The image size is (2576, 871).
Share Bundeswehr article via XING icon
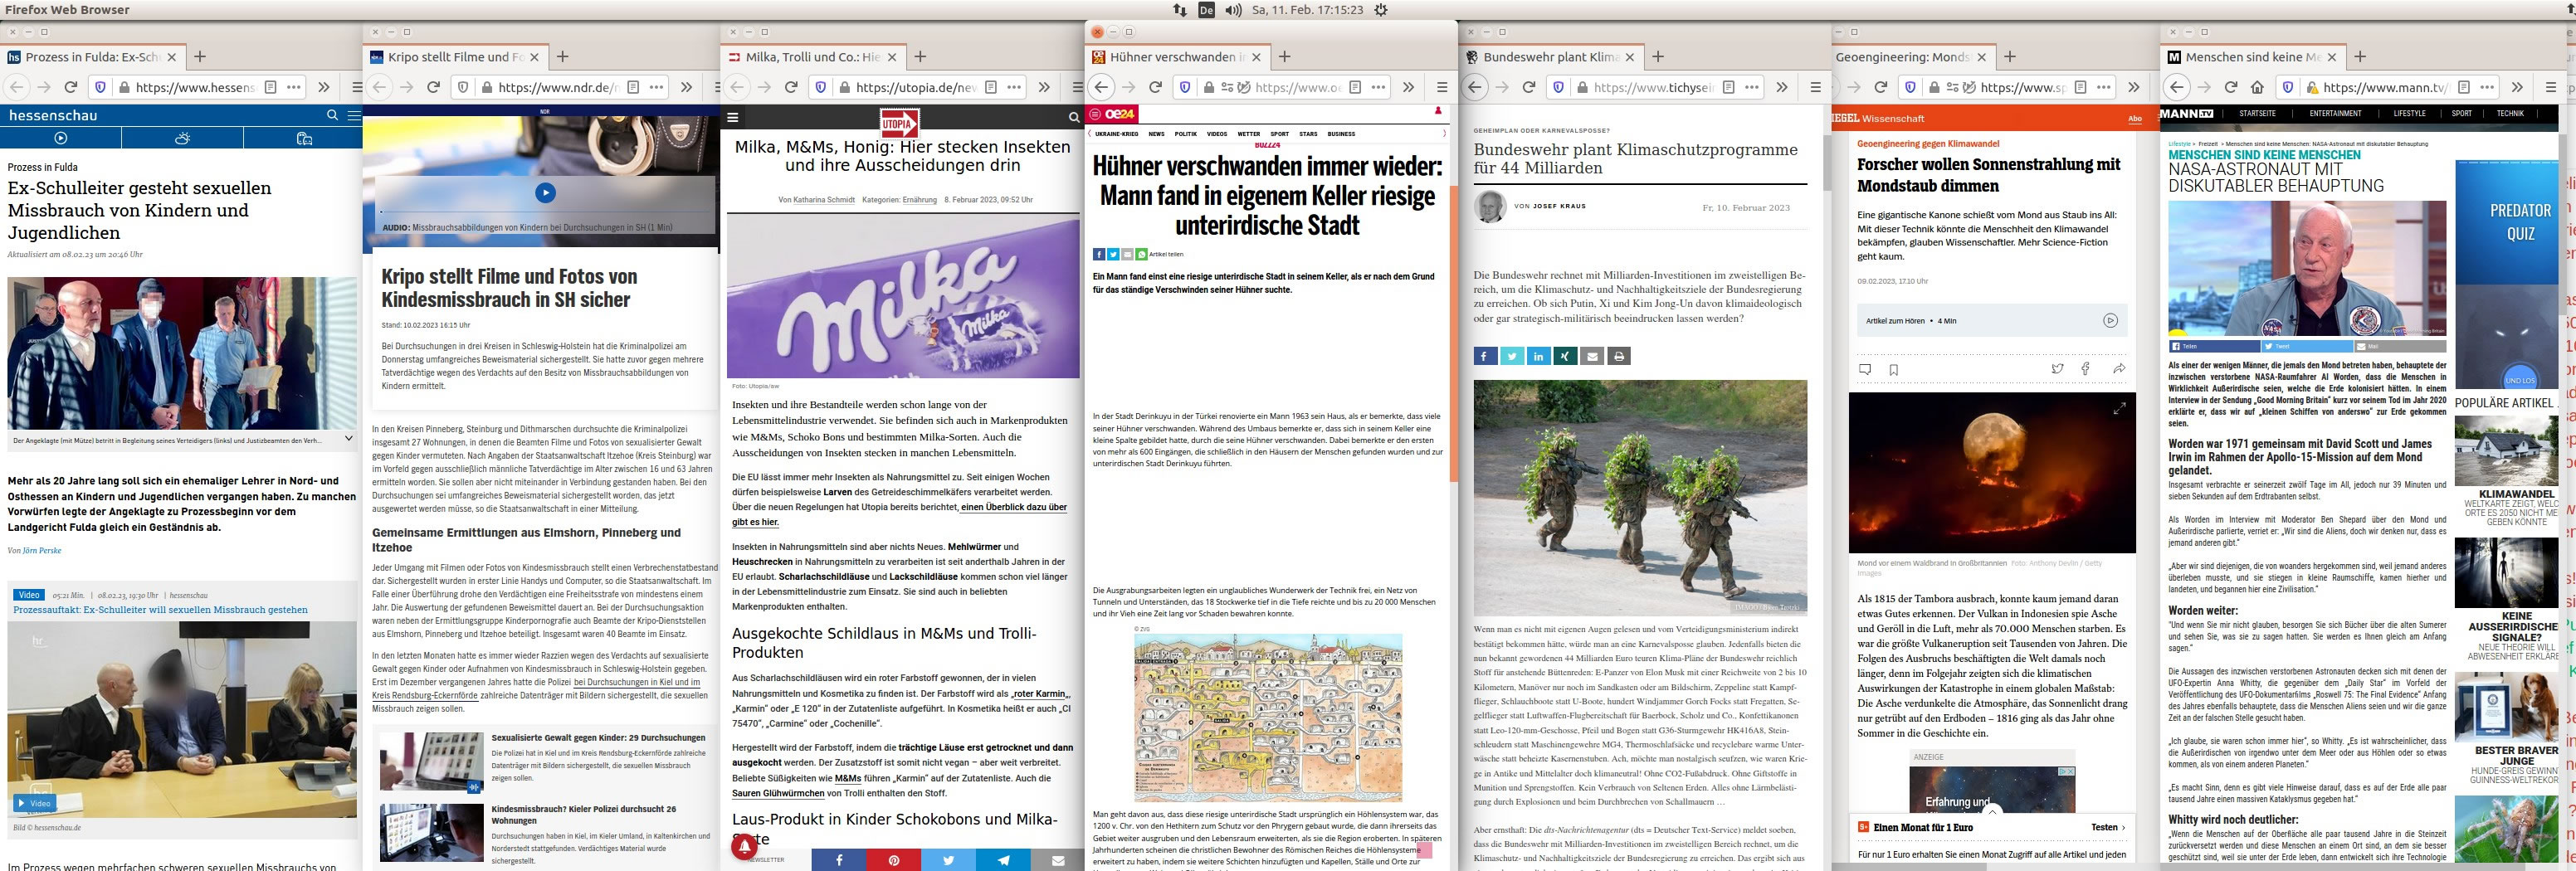[1564, 356]
